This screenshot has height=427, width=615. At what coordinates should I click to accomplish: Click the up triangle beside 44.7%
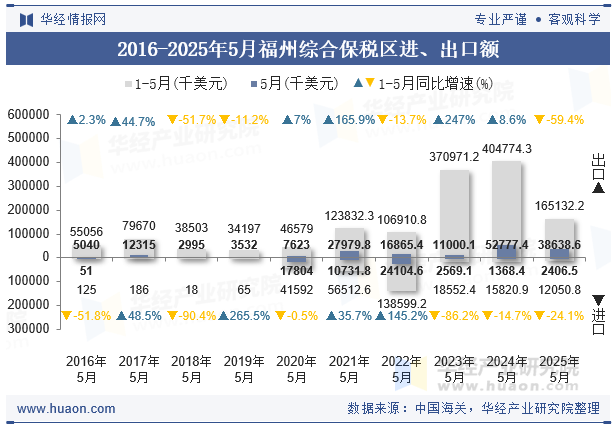115,122
